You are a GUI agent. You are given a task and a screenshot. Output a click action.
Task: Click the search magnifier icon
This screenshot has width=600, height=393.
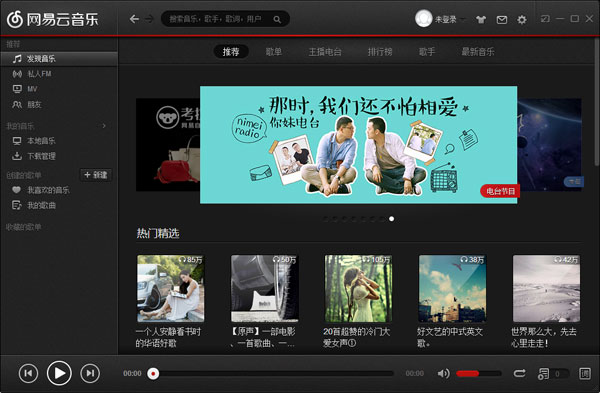click(277, 19)
